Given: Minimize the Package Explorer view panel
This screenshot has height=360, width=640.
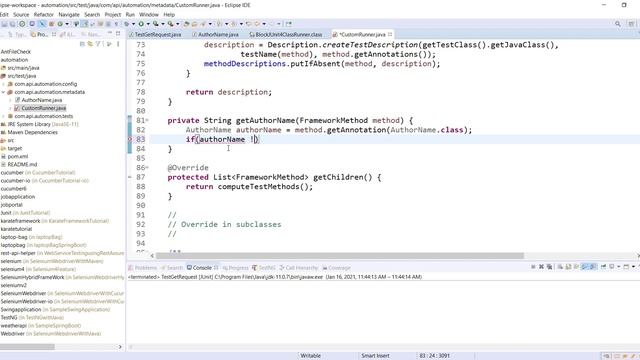Looking at the screenshot, I should coord(110,34).
